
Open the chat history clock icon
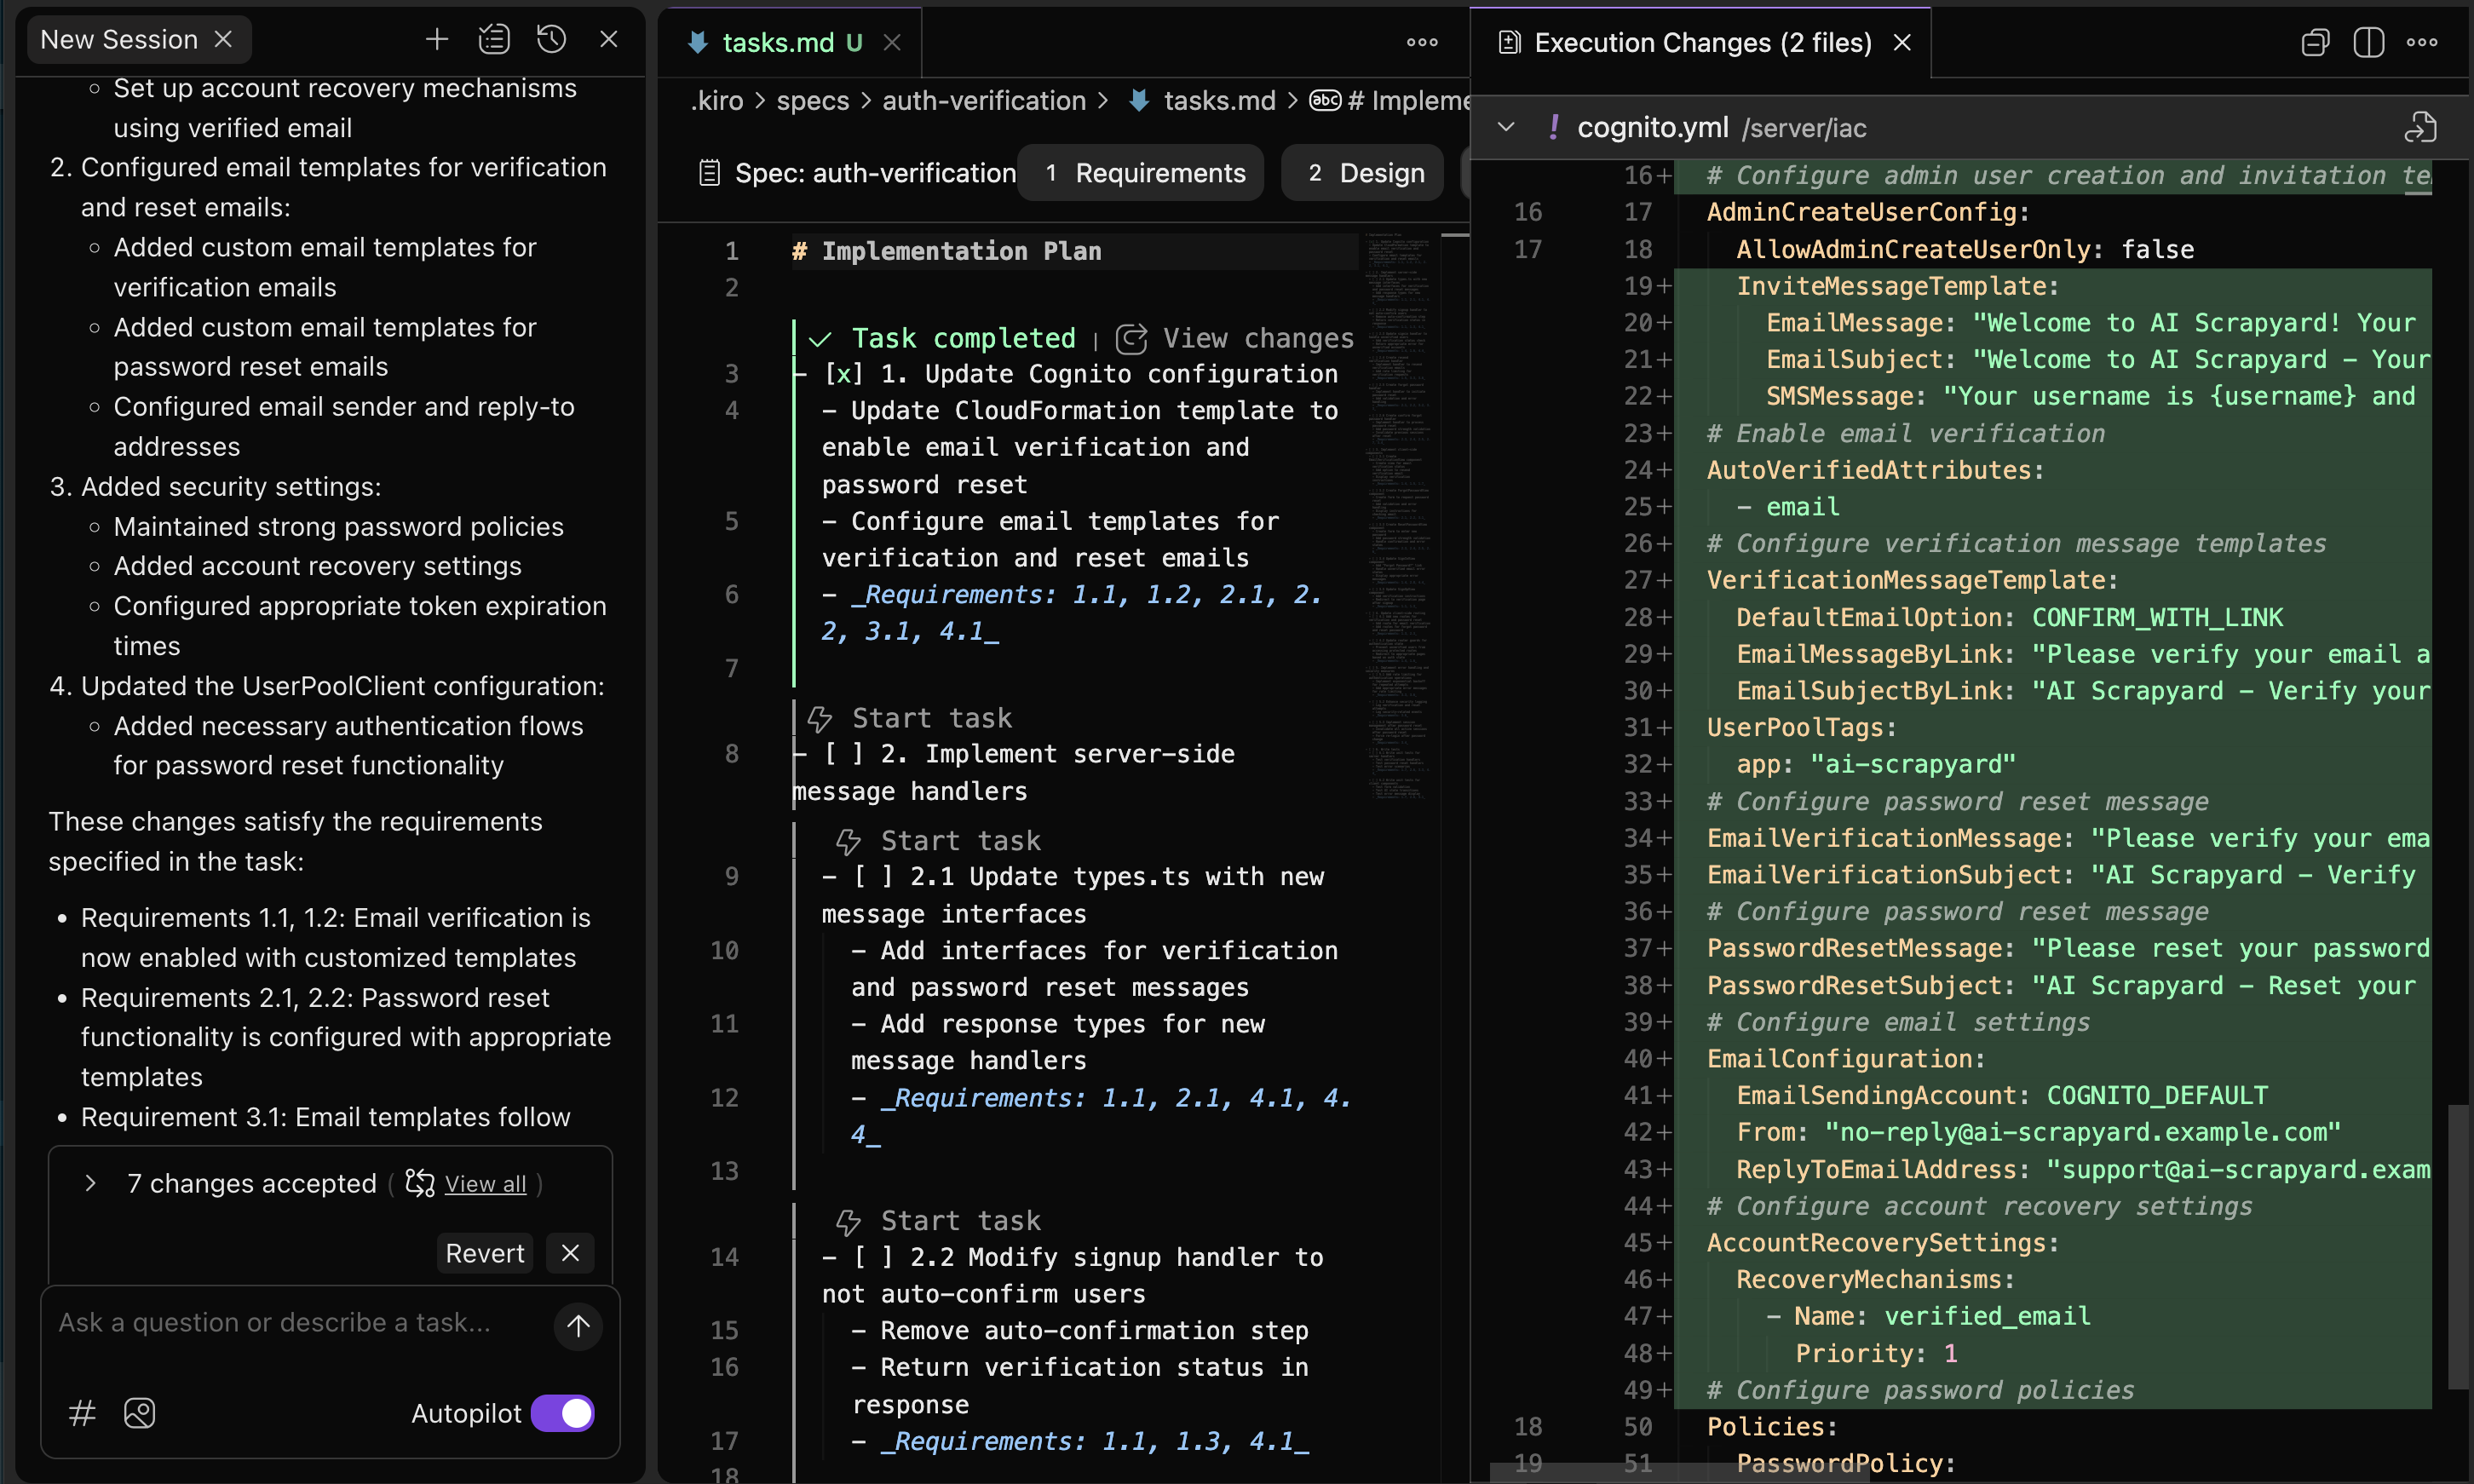(x=551, y=40)
